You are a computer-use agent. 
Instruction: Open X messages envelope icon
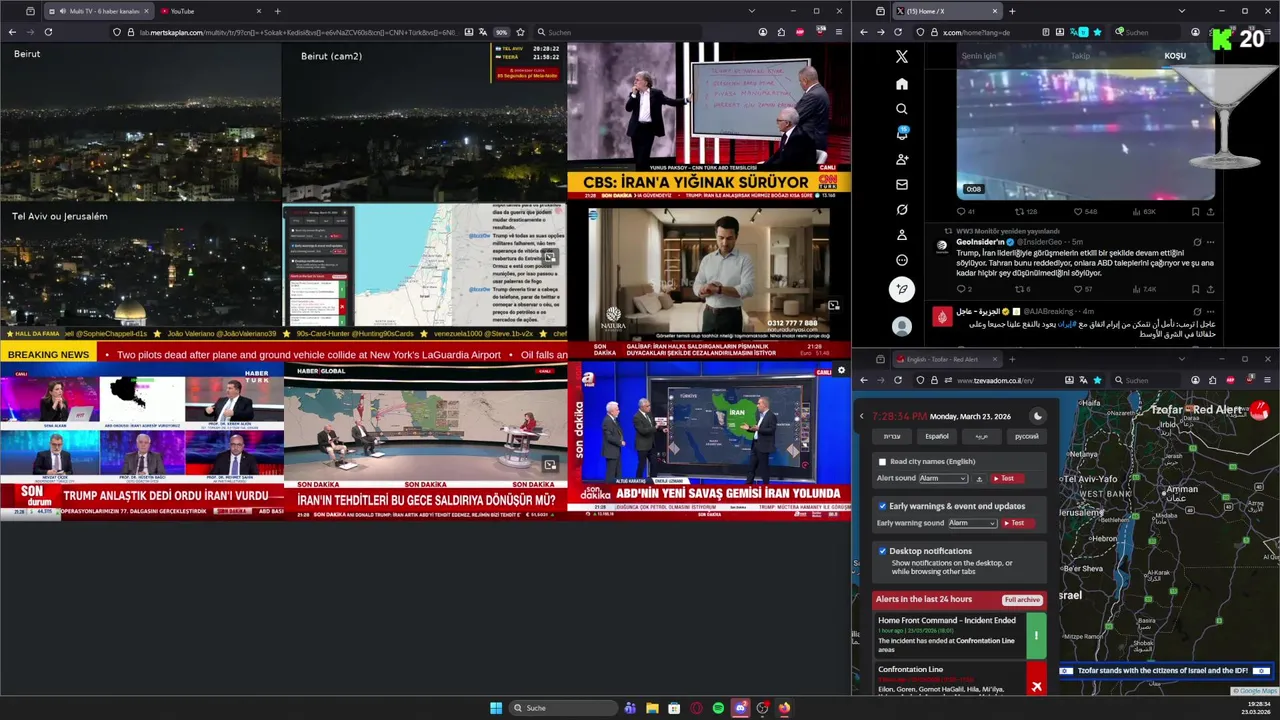901,185
